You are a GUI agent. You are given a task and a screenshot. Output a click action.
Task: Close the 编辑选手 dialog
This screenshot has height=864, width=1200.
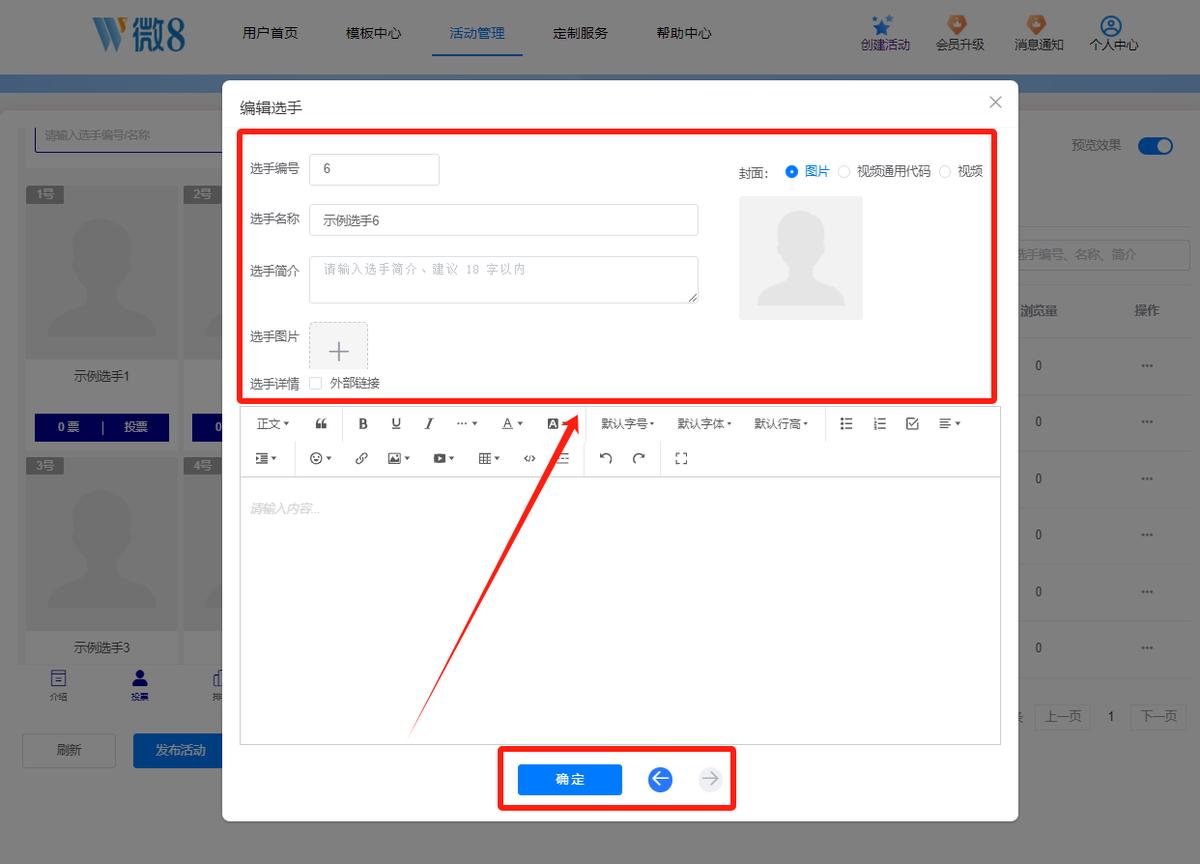pos(995,102)
